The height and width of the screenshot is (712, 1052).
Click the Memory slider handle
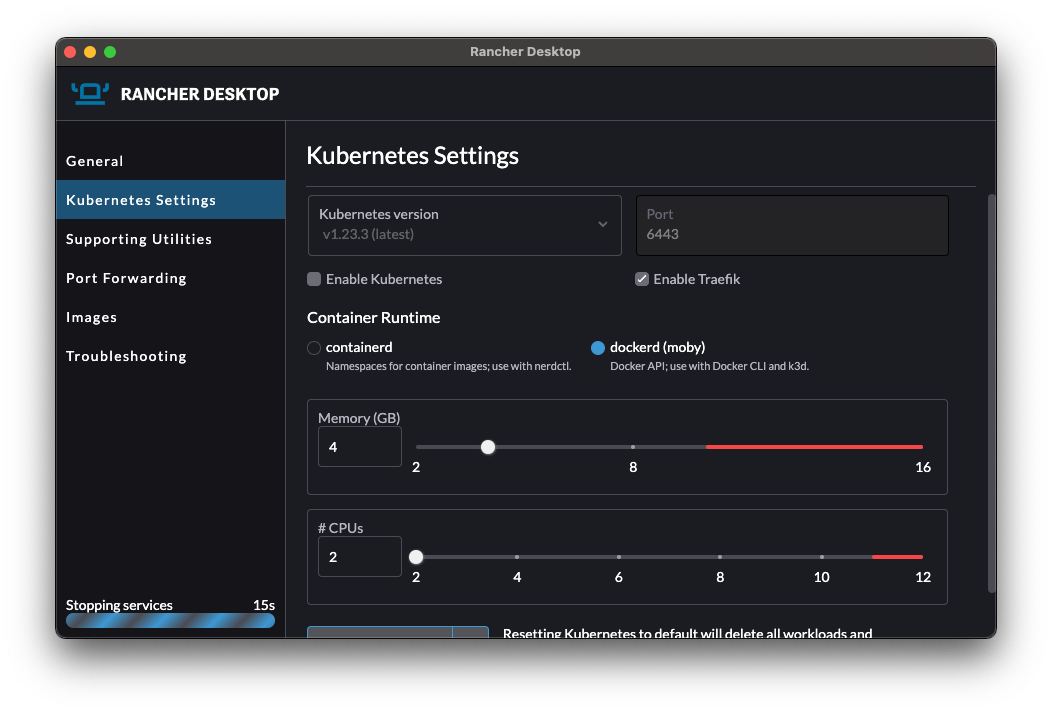488,447
